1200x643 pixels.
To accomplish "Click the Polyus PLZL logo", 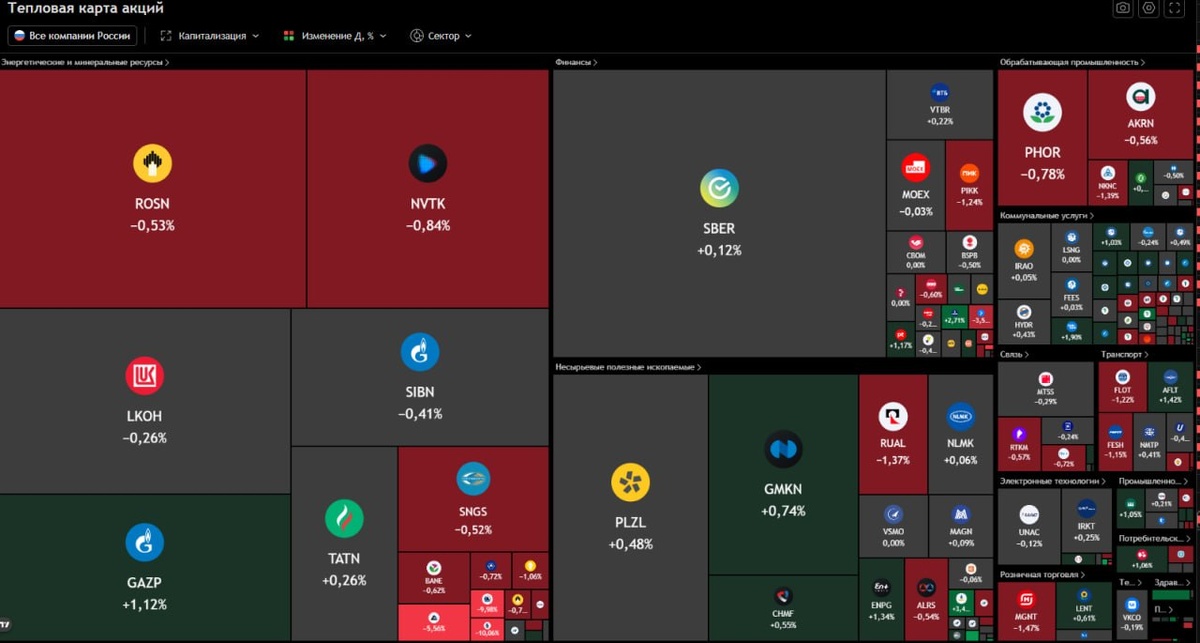I will (631, 483).
